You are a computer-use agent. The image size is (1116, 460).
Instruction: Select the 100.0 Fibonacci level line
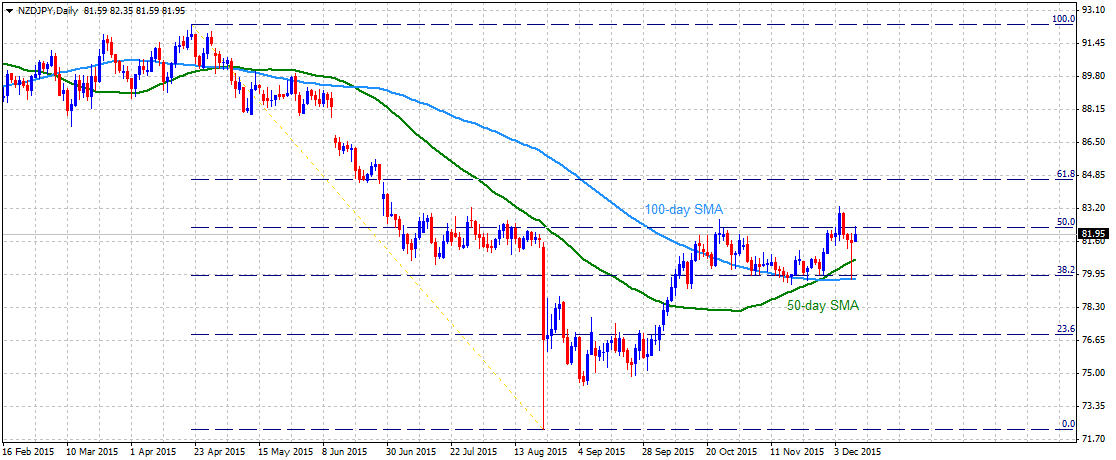[623, 23]
